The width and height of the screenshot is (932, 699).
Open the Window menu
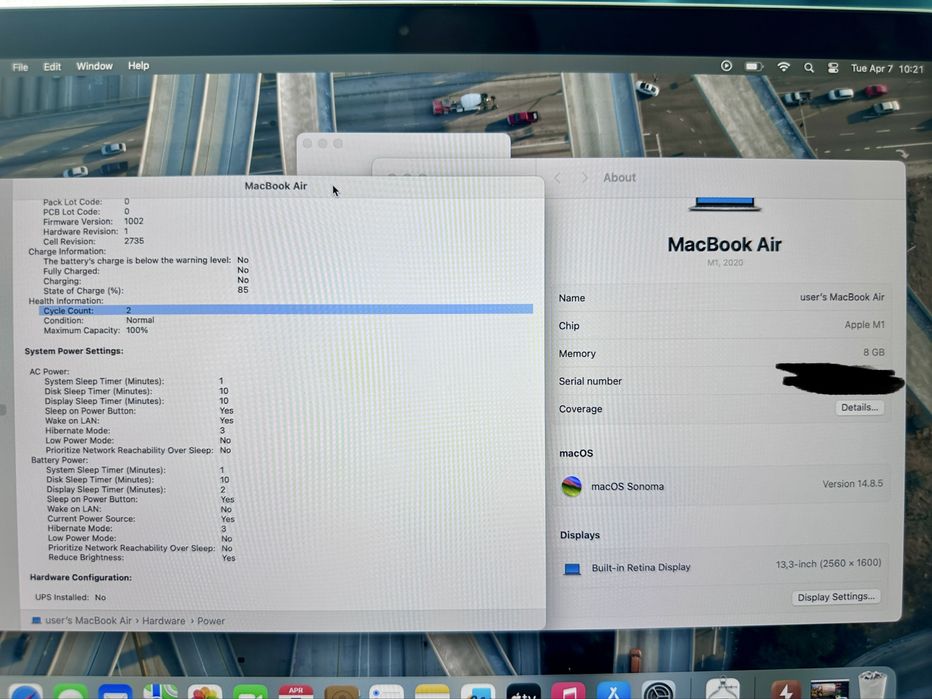coord(94,66)
